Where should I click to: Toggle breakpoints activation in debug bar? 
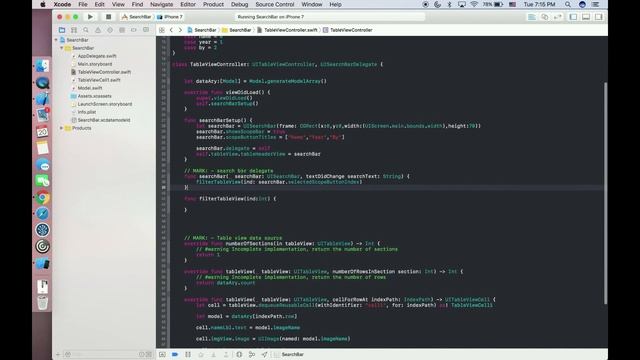[x=175, y=354]
